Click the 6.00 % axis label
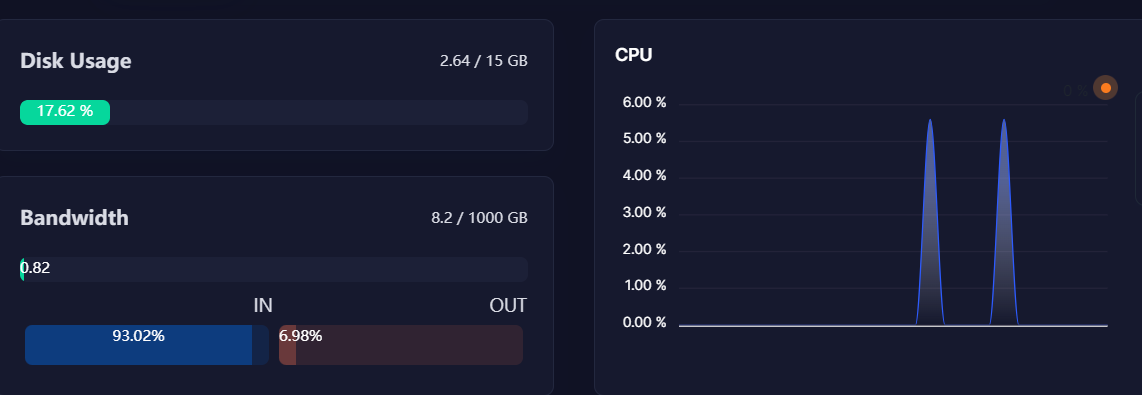 (645, 103)
